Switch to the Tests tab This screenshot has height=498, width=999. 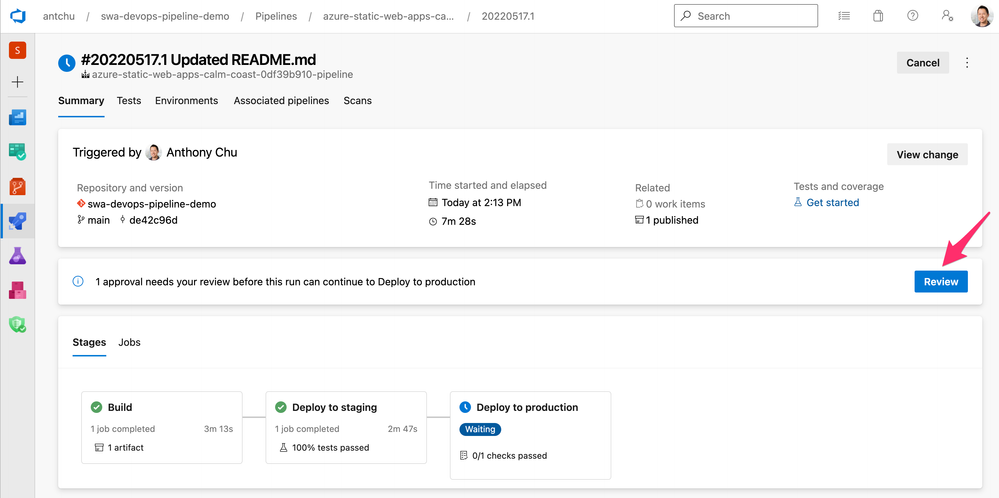(x=128, y=101)
